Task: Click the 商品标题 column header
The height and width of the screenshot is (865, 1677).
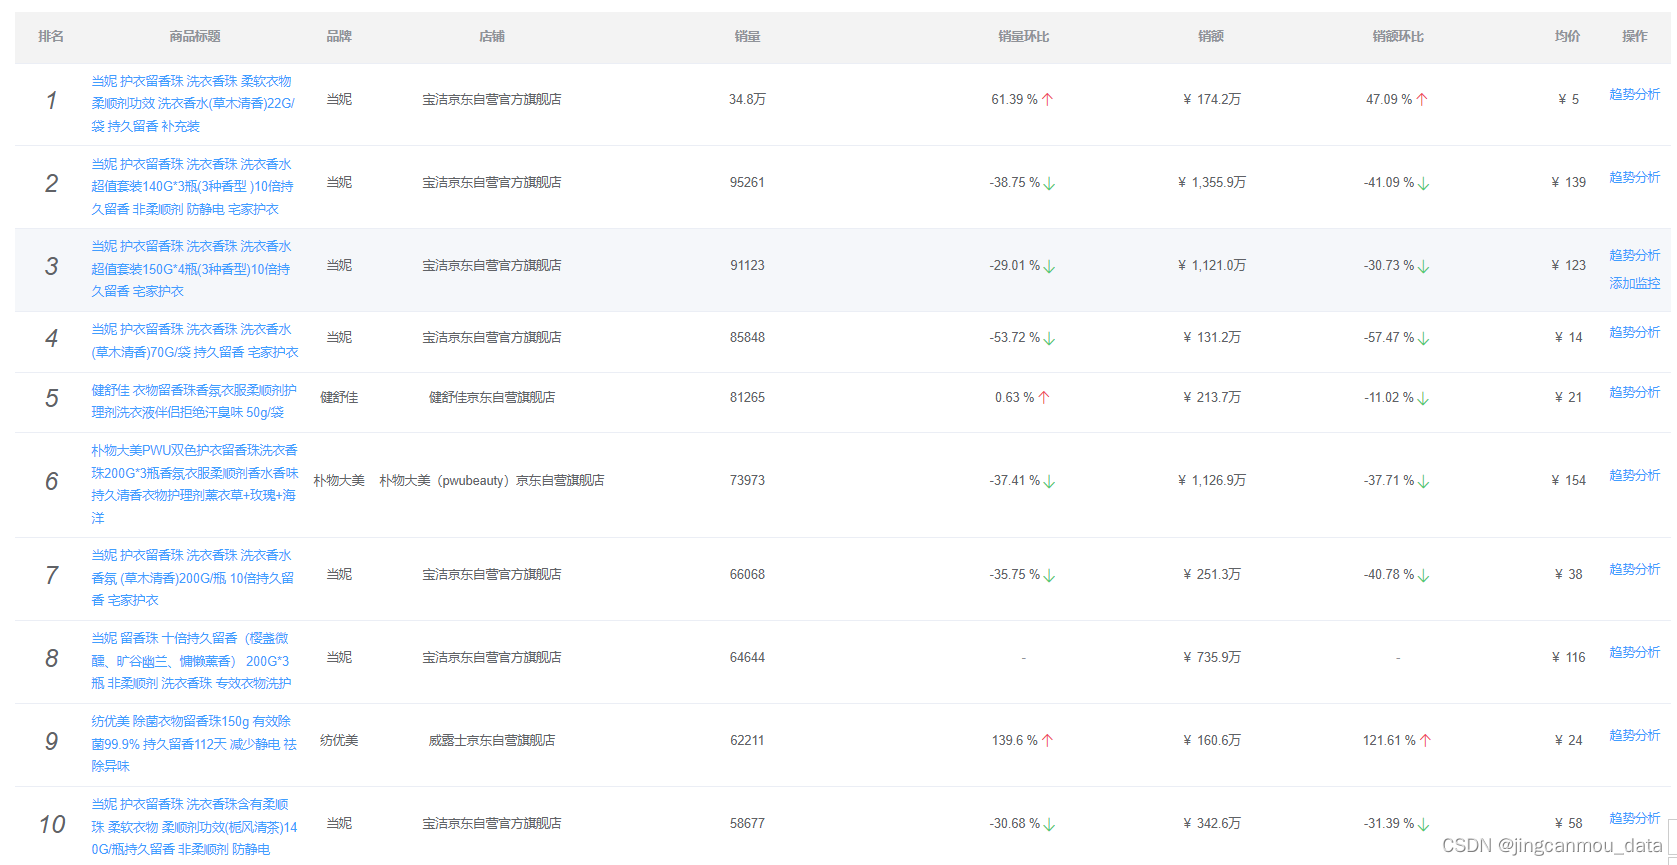Action: pyautogui.click(x=195, y=36)
